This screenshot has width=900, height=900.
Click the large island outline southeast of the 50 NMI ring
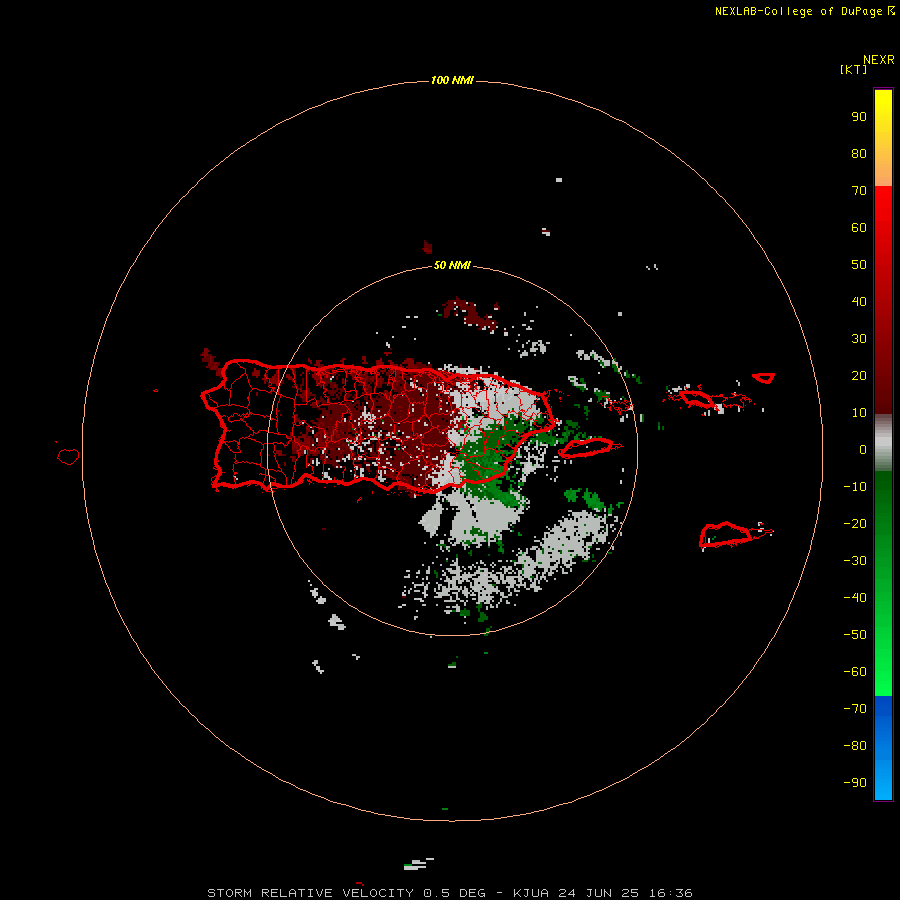(x=726, y=534)
